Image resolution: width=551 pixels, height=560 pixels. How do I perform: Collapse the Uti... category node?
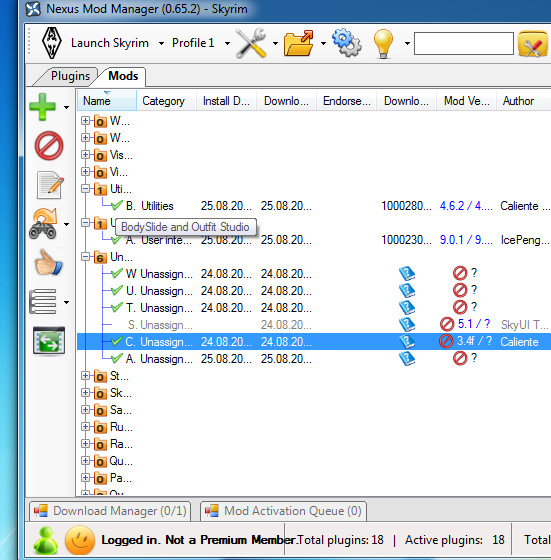(85, 189)
